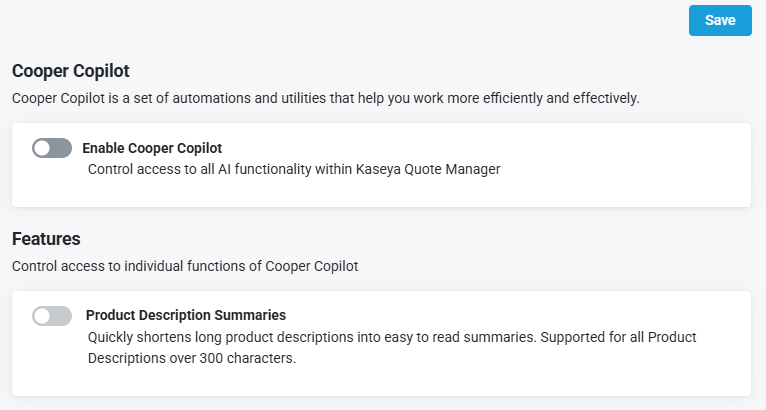Enable the Cooper Copilot toggle switch
Image resolution: width=766 pixels, height=410 pixels.
[52, 148]
